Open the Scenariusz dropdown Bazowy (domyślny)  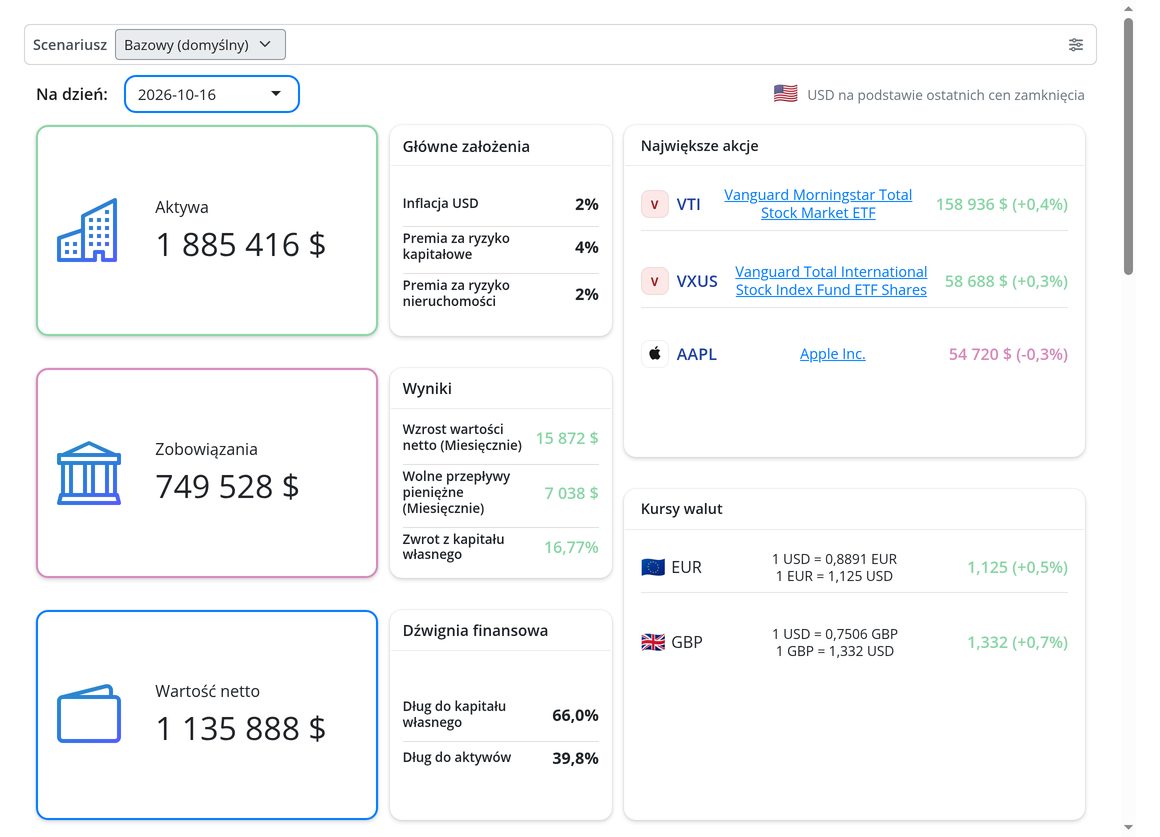click(200, 44)
